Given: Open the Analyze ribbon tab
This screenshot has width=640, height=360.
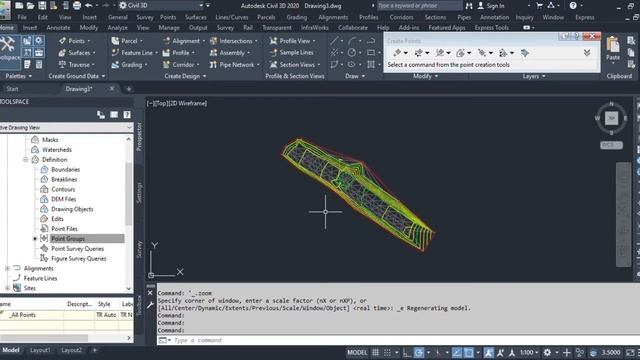Looking at the screenshot, I should coord(118,27).
